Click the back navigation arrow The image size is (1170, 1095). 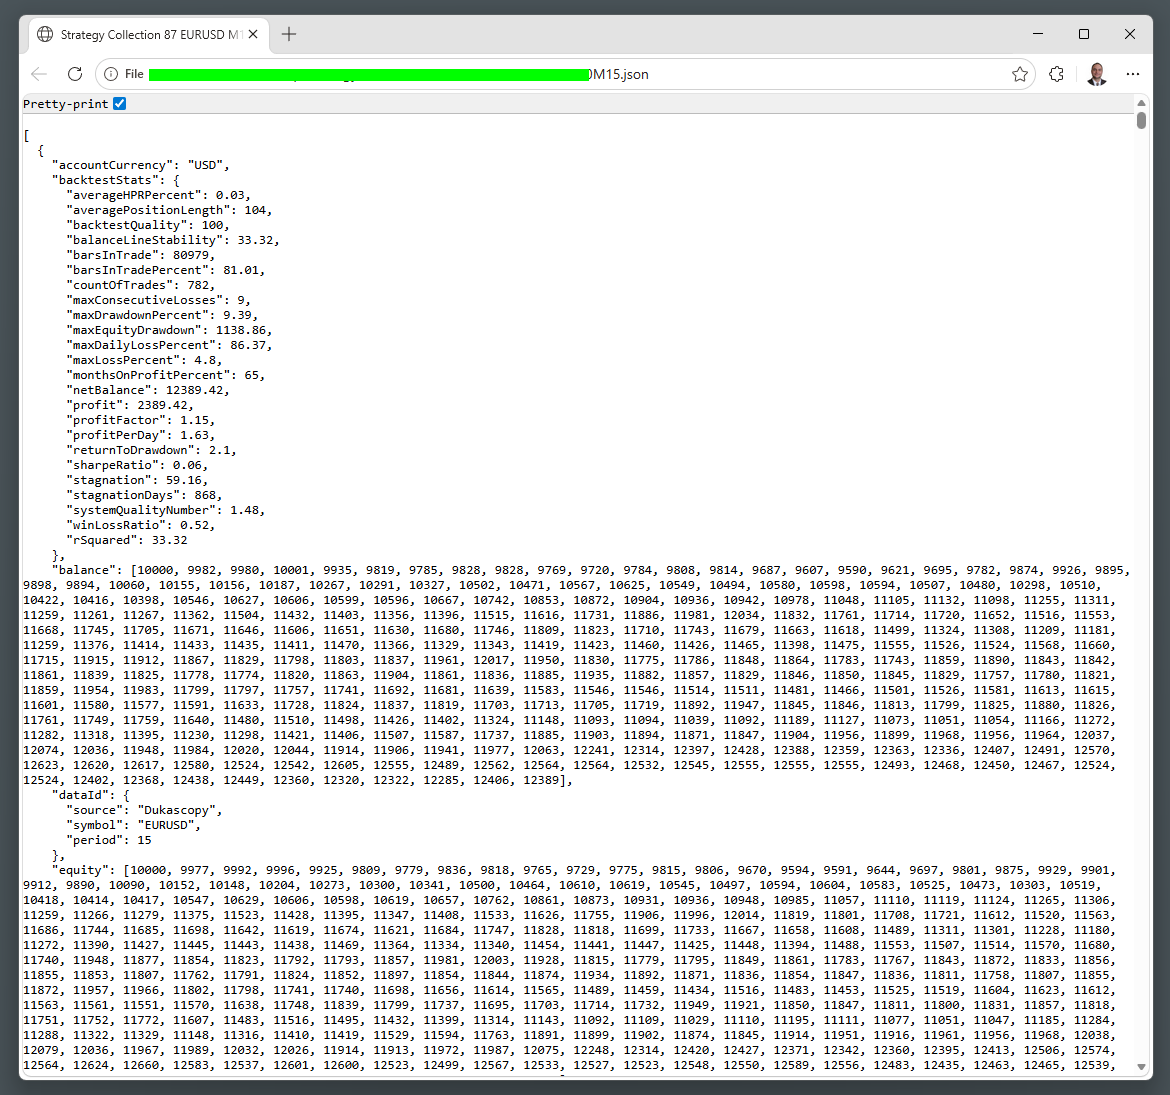[x=39, y=74]
